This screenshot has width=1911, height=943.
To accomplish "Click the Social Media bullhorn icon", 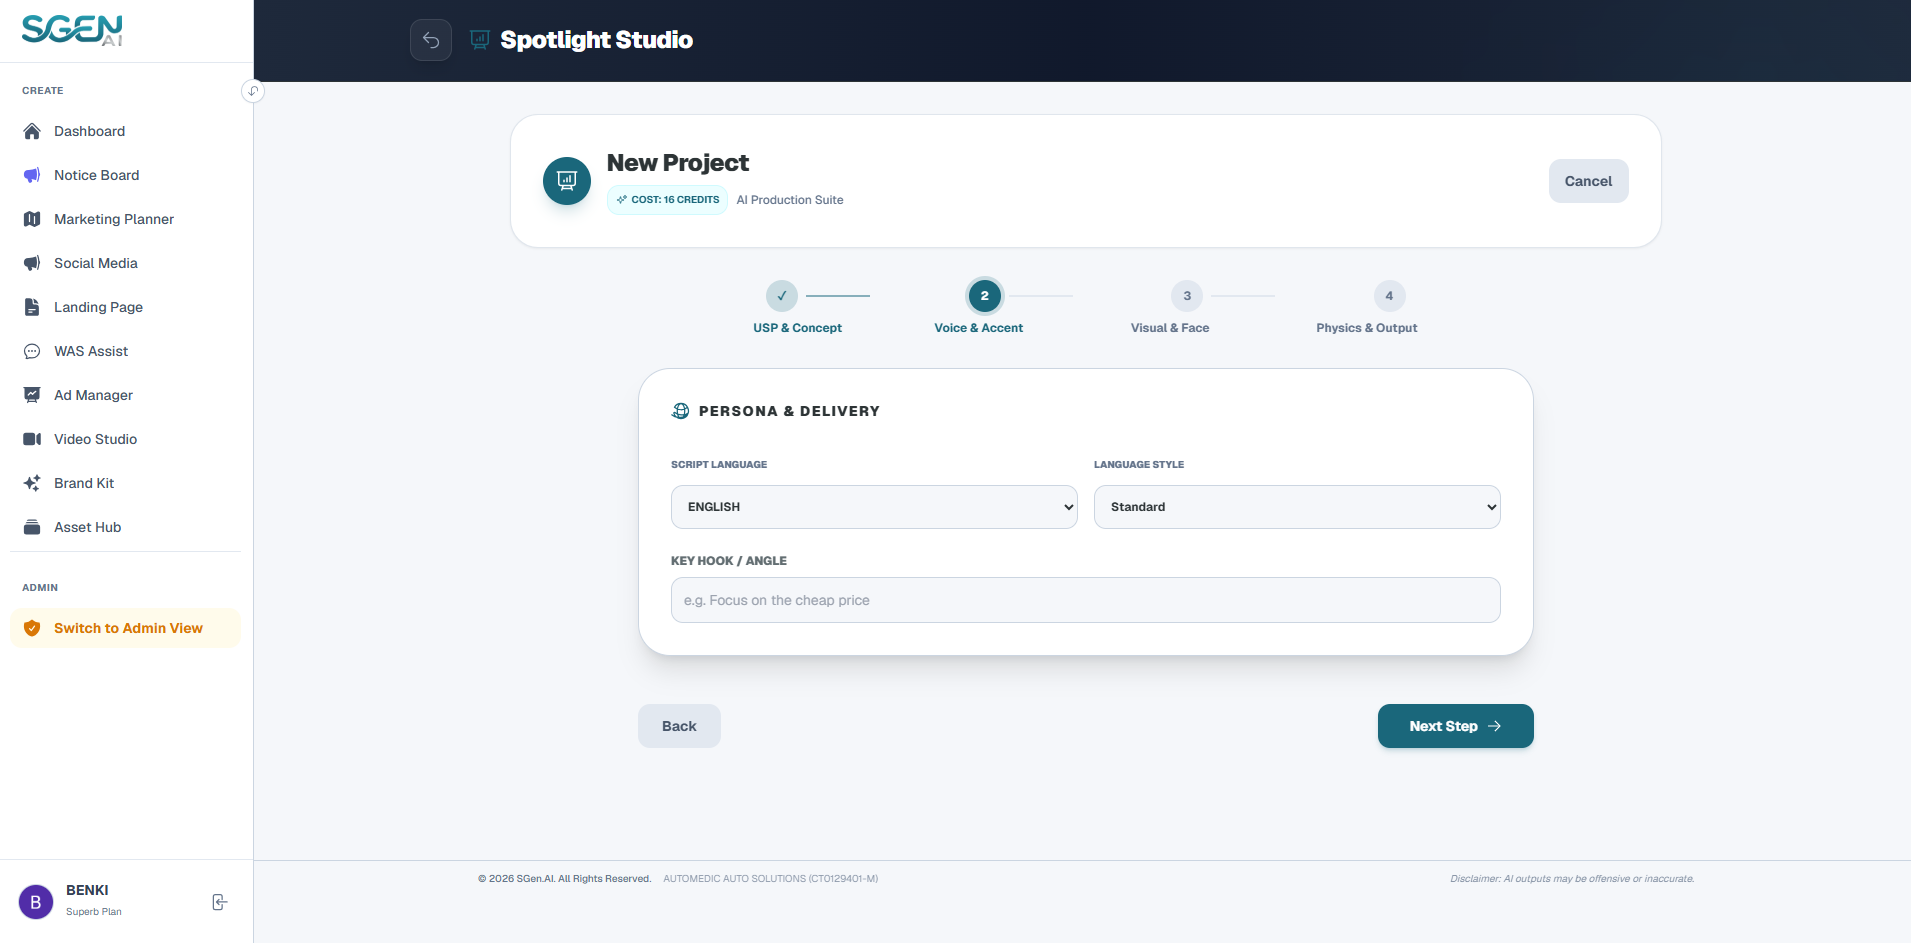I will coord(32,263).
